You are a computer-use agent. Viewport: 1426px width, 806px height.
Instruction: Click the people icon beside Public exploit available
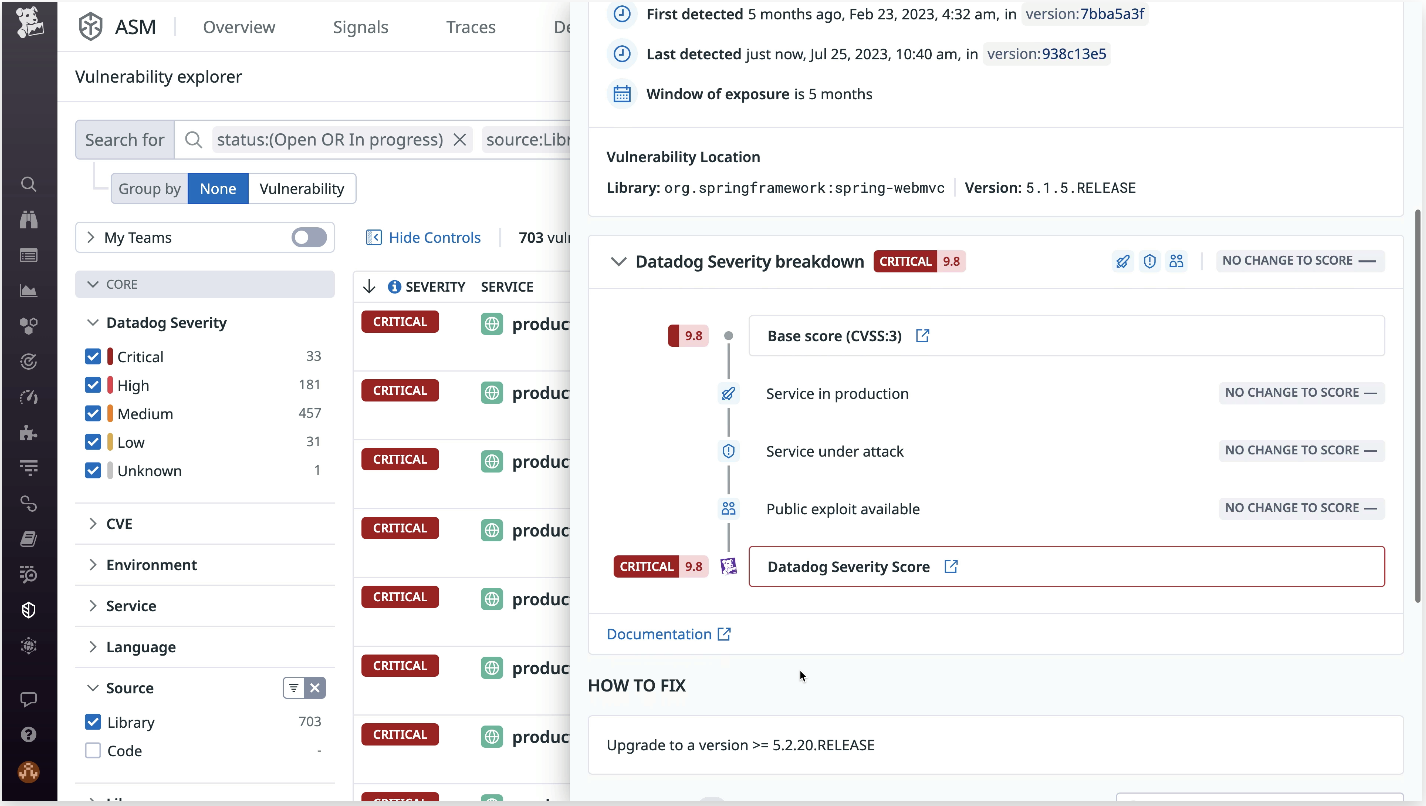[728, 509]
